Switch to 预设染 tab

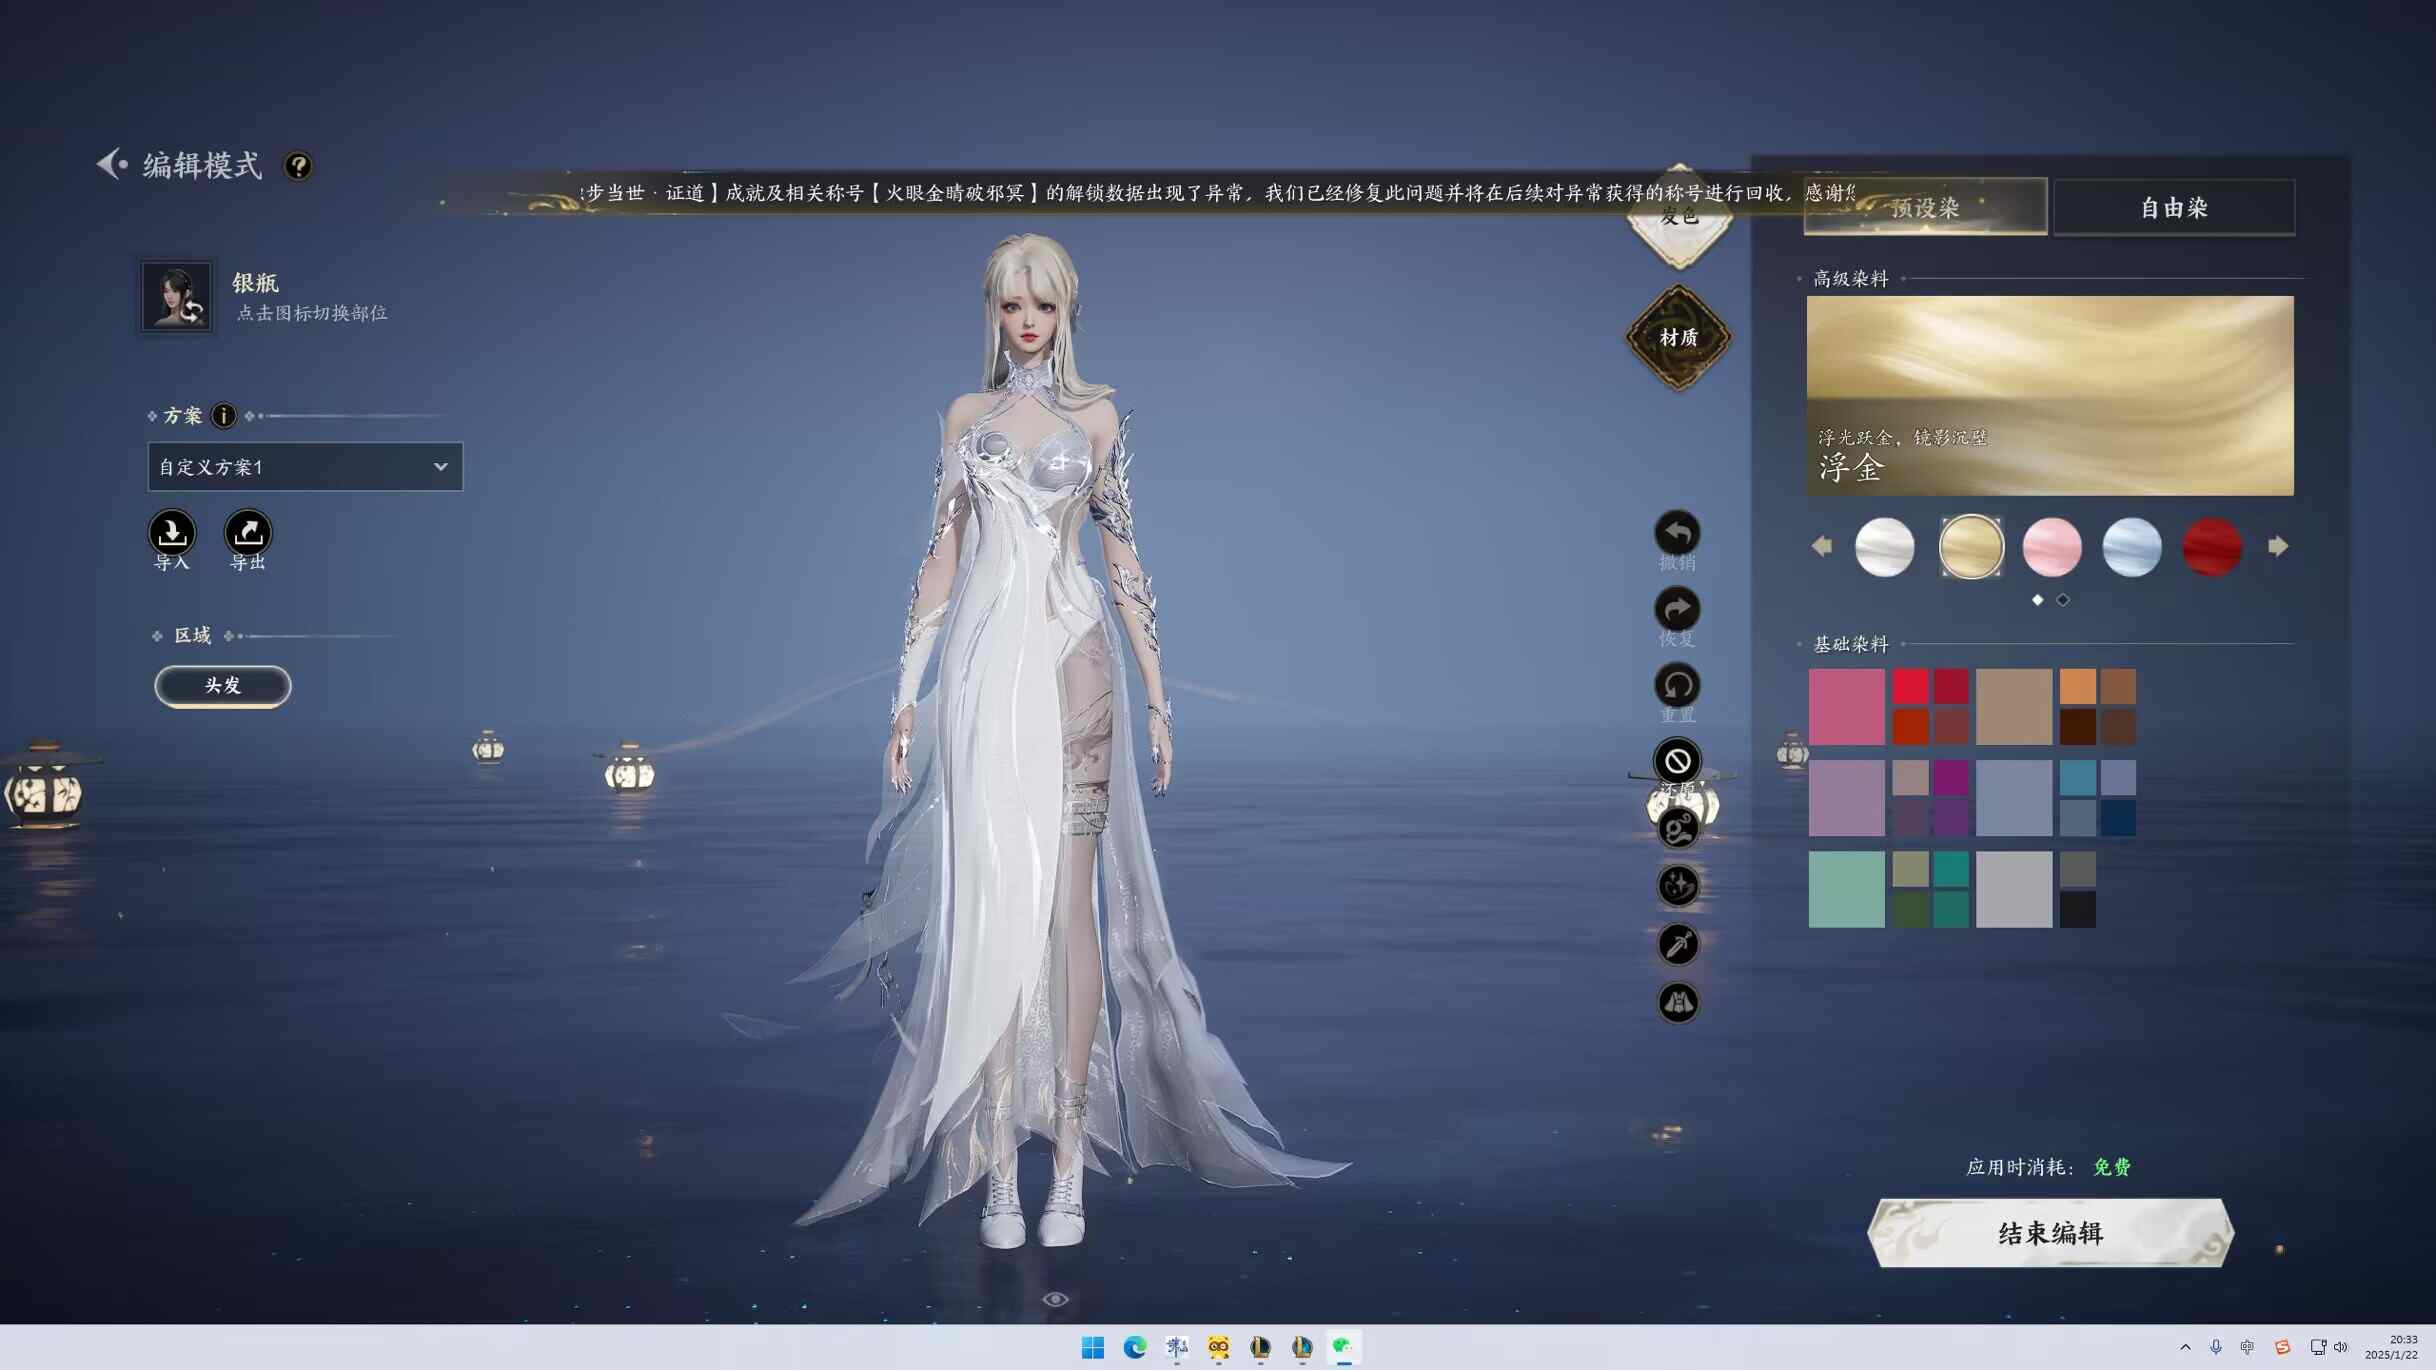click(x=1925, y=207)
